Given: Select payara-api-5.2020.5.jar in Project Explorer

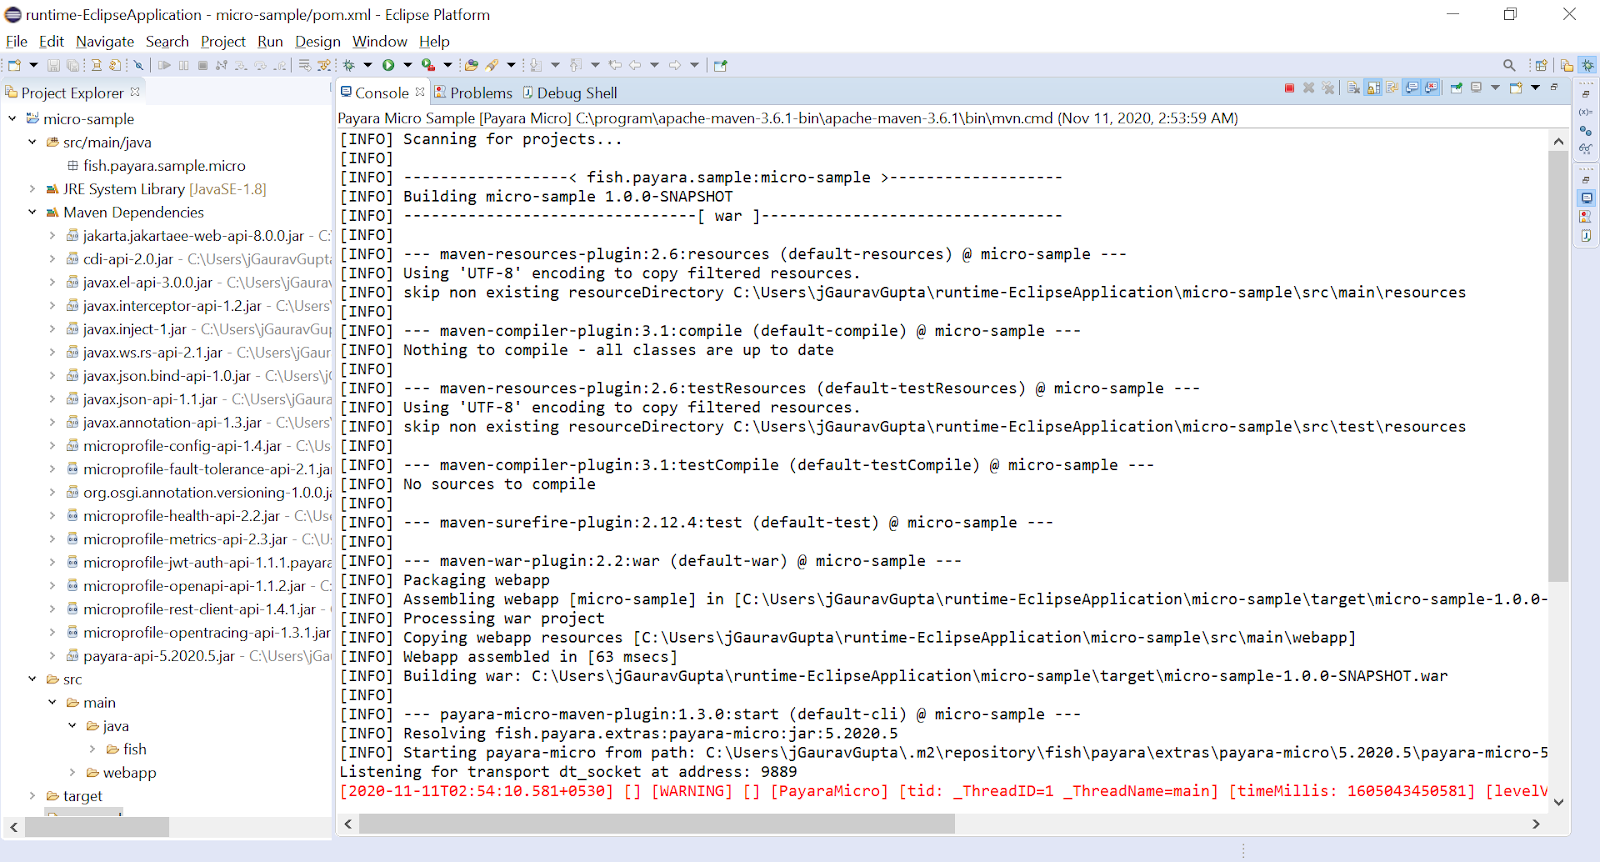Looking at the screenshot, I should coord(159,656).
